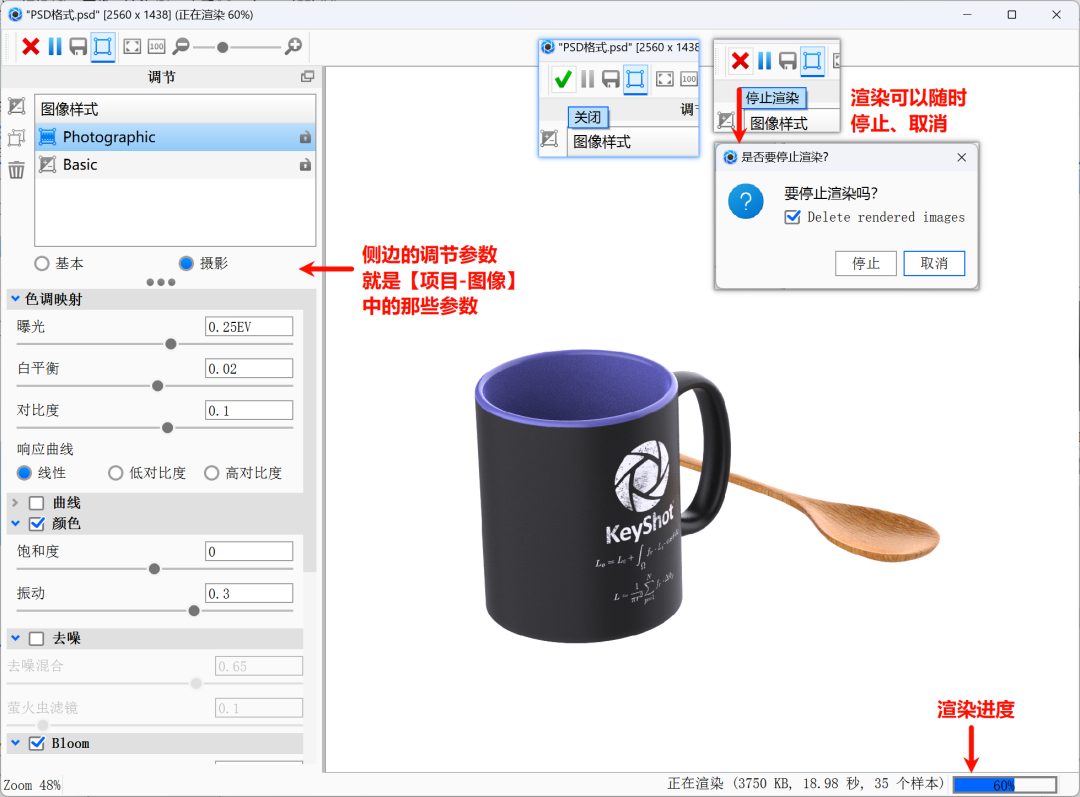Toggle the region render icon in main toolbar
This screenshot has width=1080, height=797.
[103, 47]
